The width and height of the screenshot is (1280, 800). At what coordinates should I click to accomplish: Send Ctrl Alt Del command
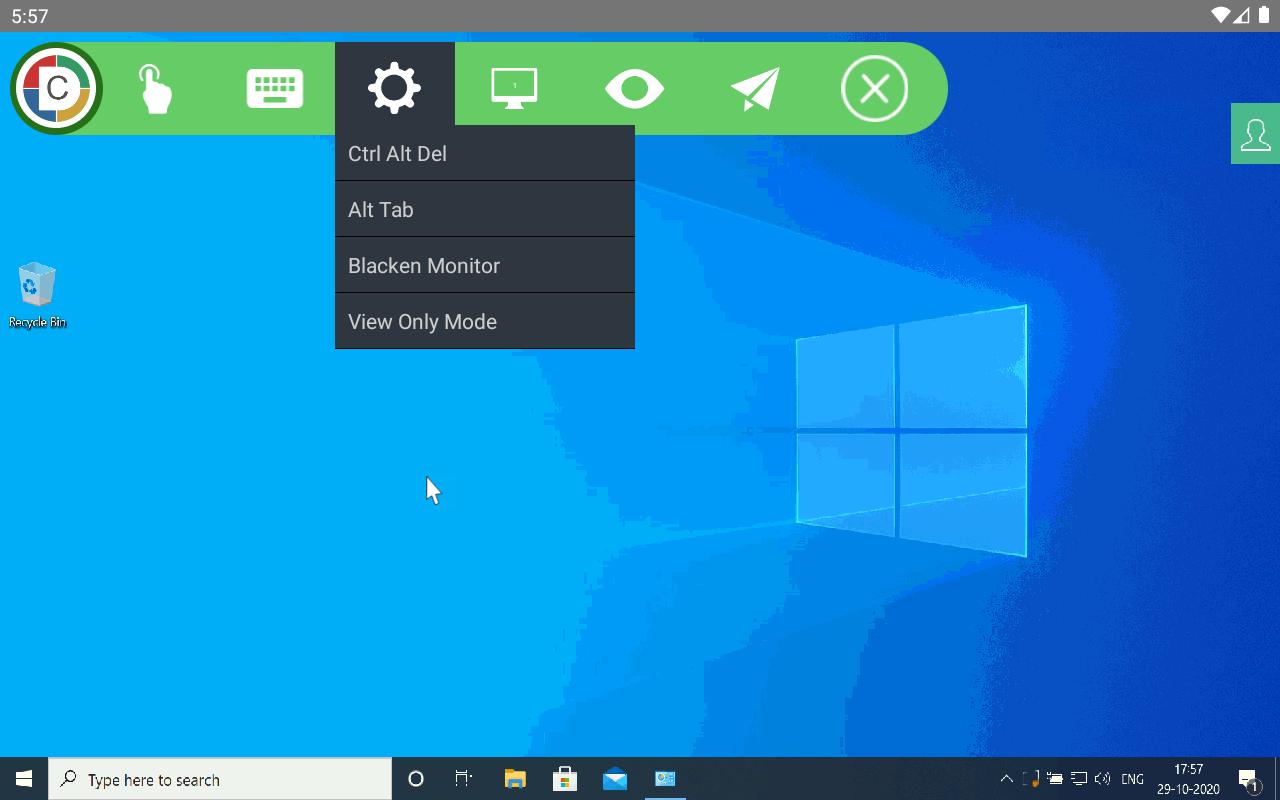click(x=485, y=153)
